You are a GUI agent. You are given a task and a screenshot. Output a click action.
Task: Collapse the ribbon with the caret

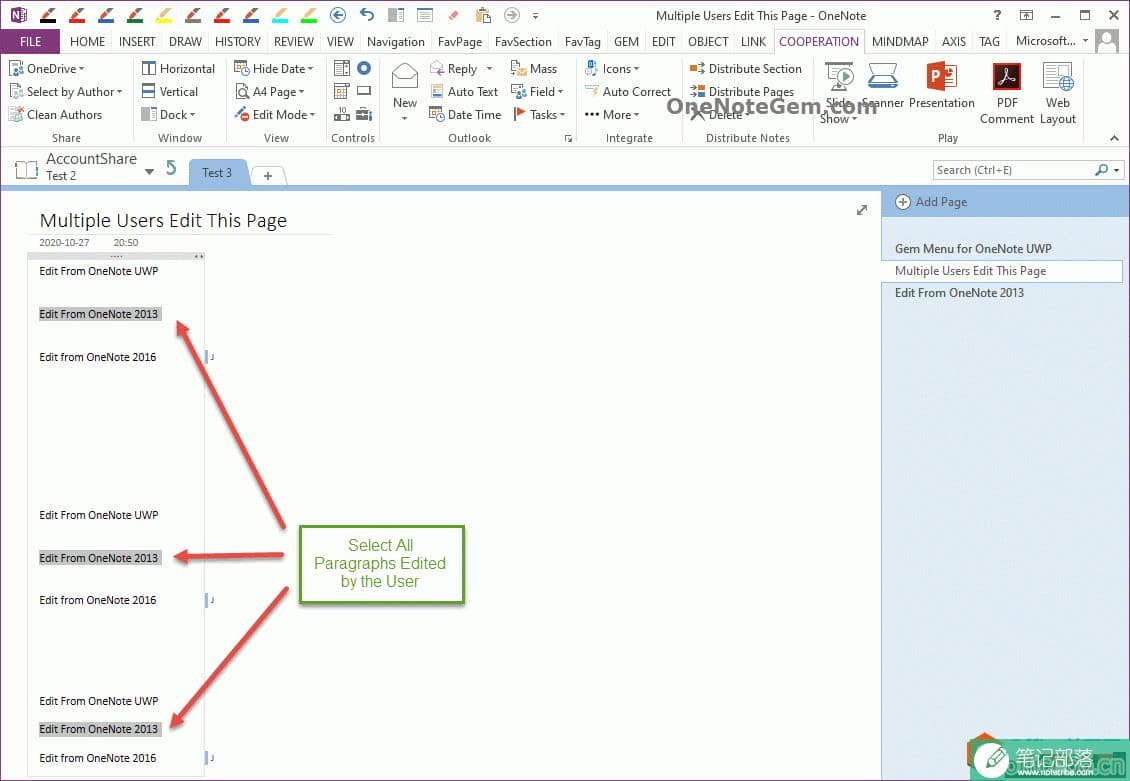click(1114, 138)
